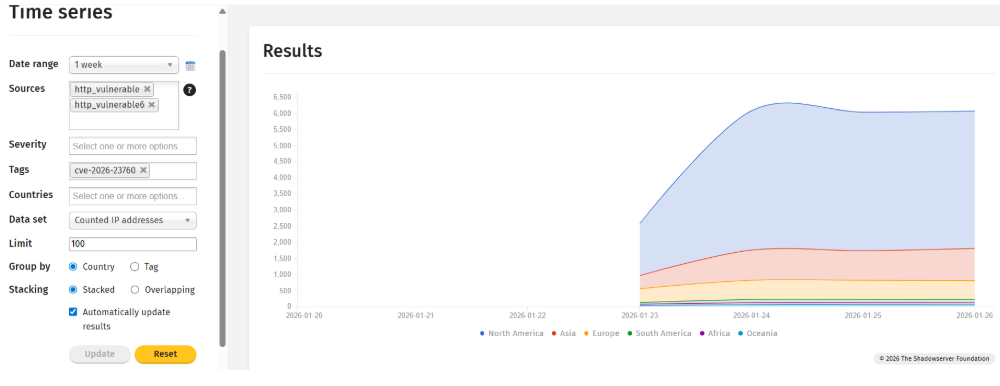The width and height of the screenshot is (1000, 386).
Task: Open the Sources help question-mark icon
Action: coord(189,90)
